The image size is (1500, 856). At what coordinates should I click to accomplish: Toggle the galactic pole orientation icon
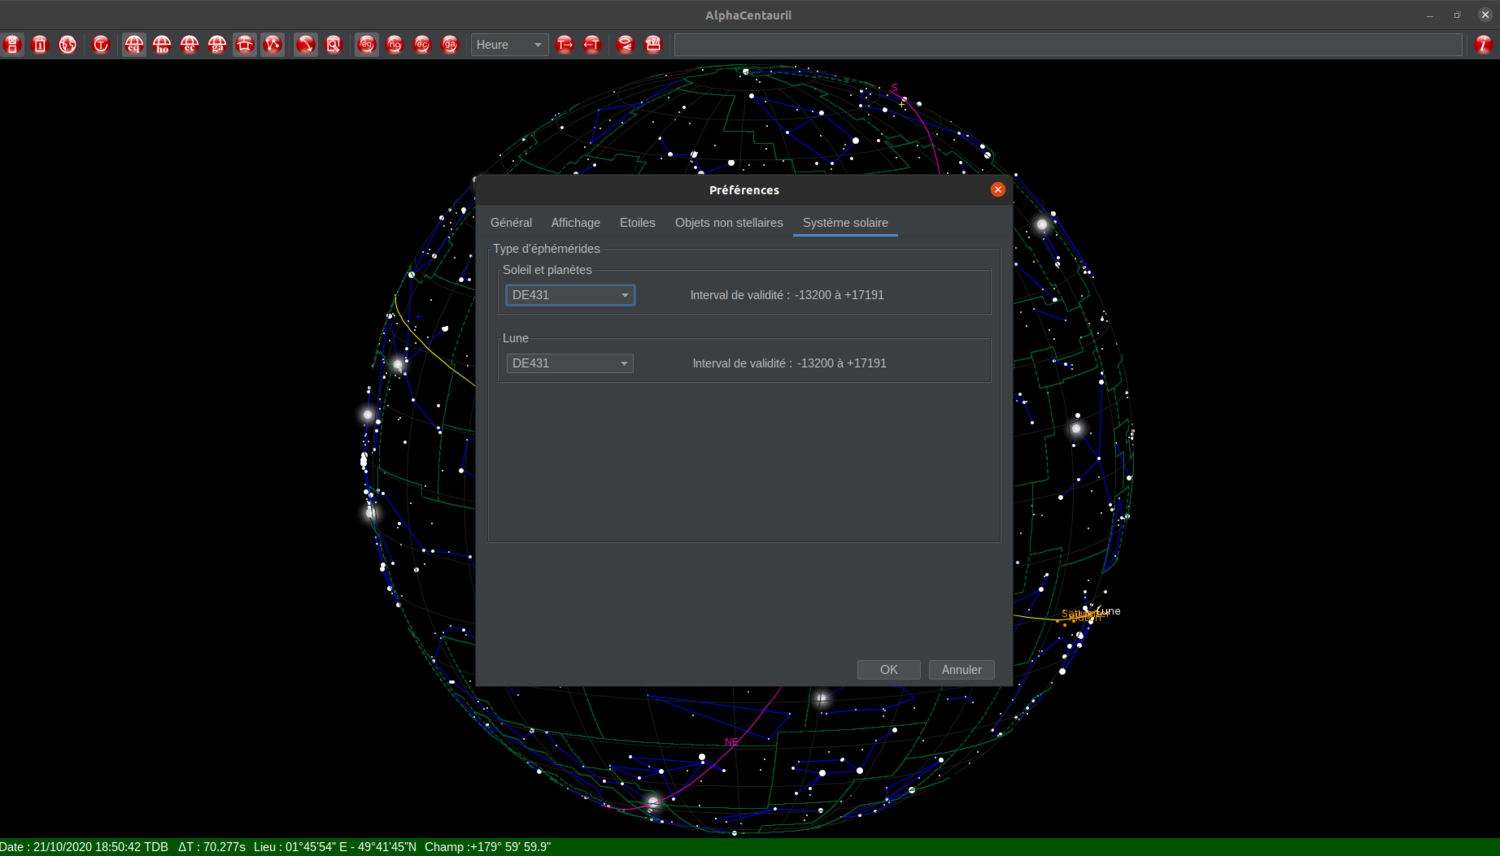click(451, 44)
